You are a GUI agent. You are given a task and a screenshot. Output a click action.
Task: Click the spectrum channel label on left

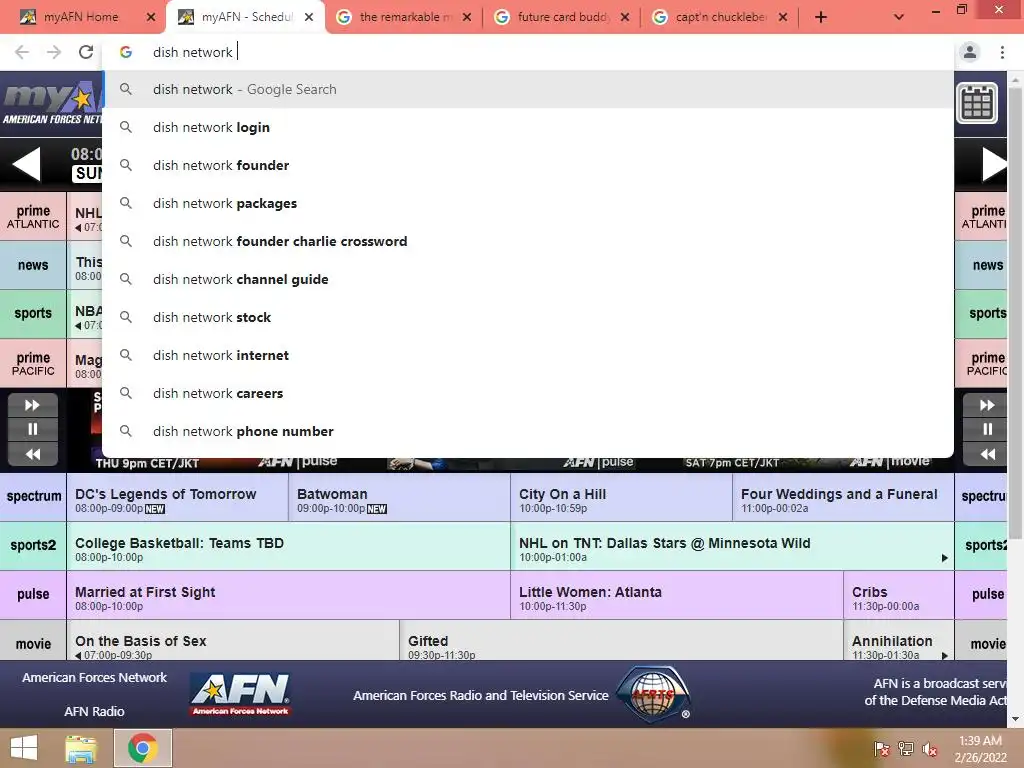point(33,496)
